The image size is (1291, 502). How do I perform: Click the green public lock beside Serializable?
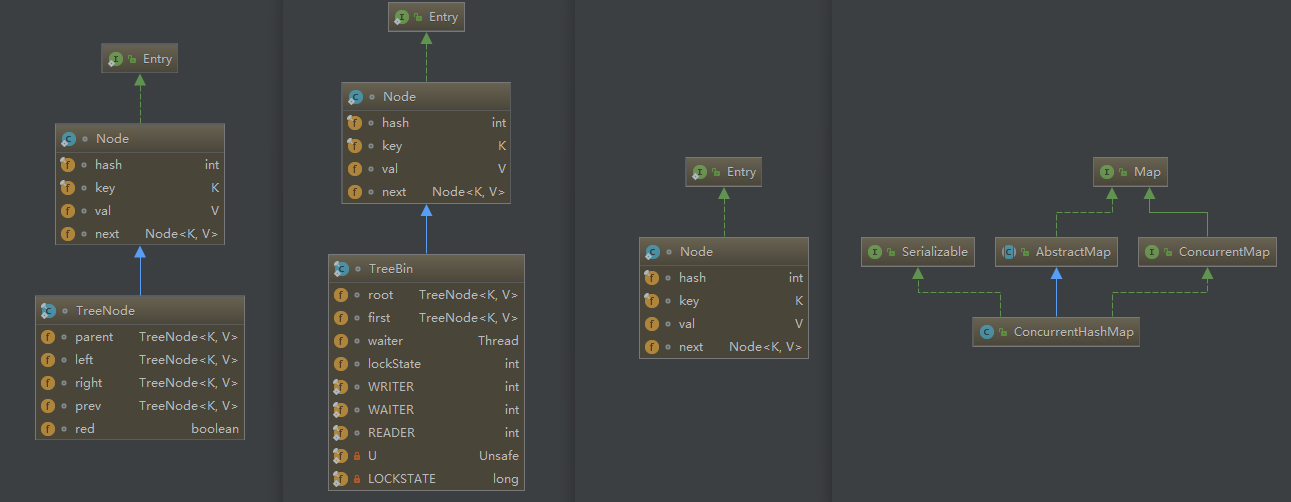pos(891,252)
